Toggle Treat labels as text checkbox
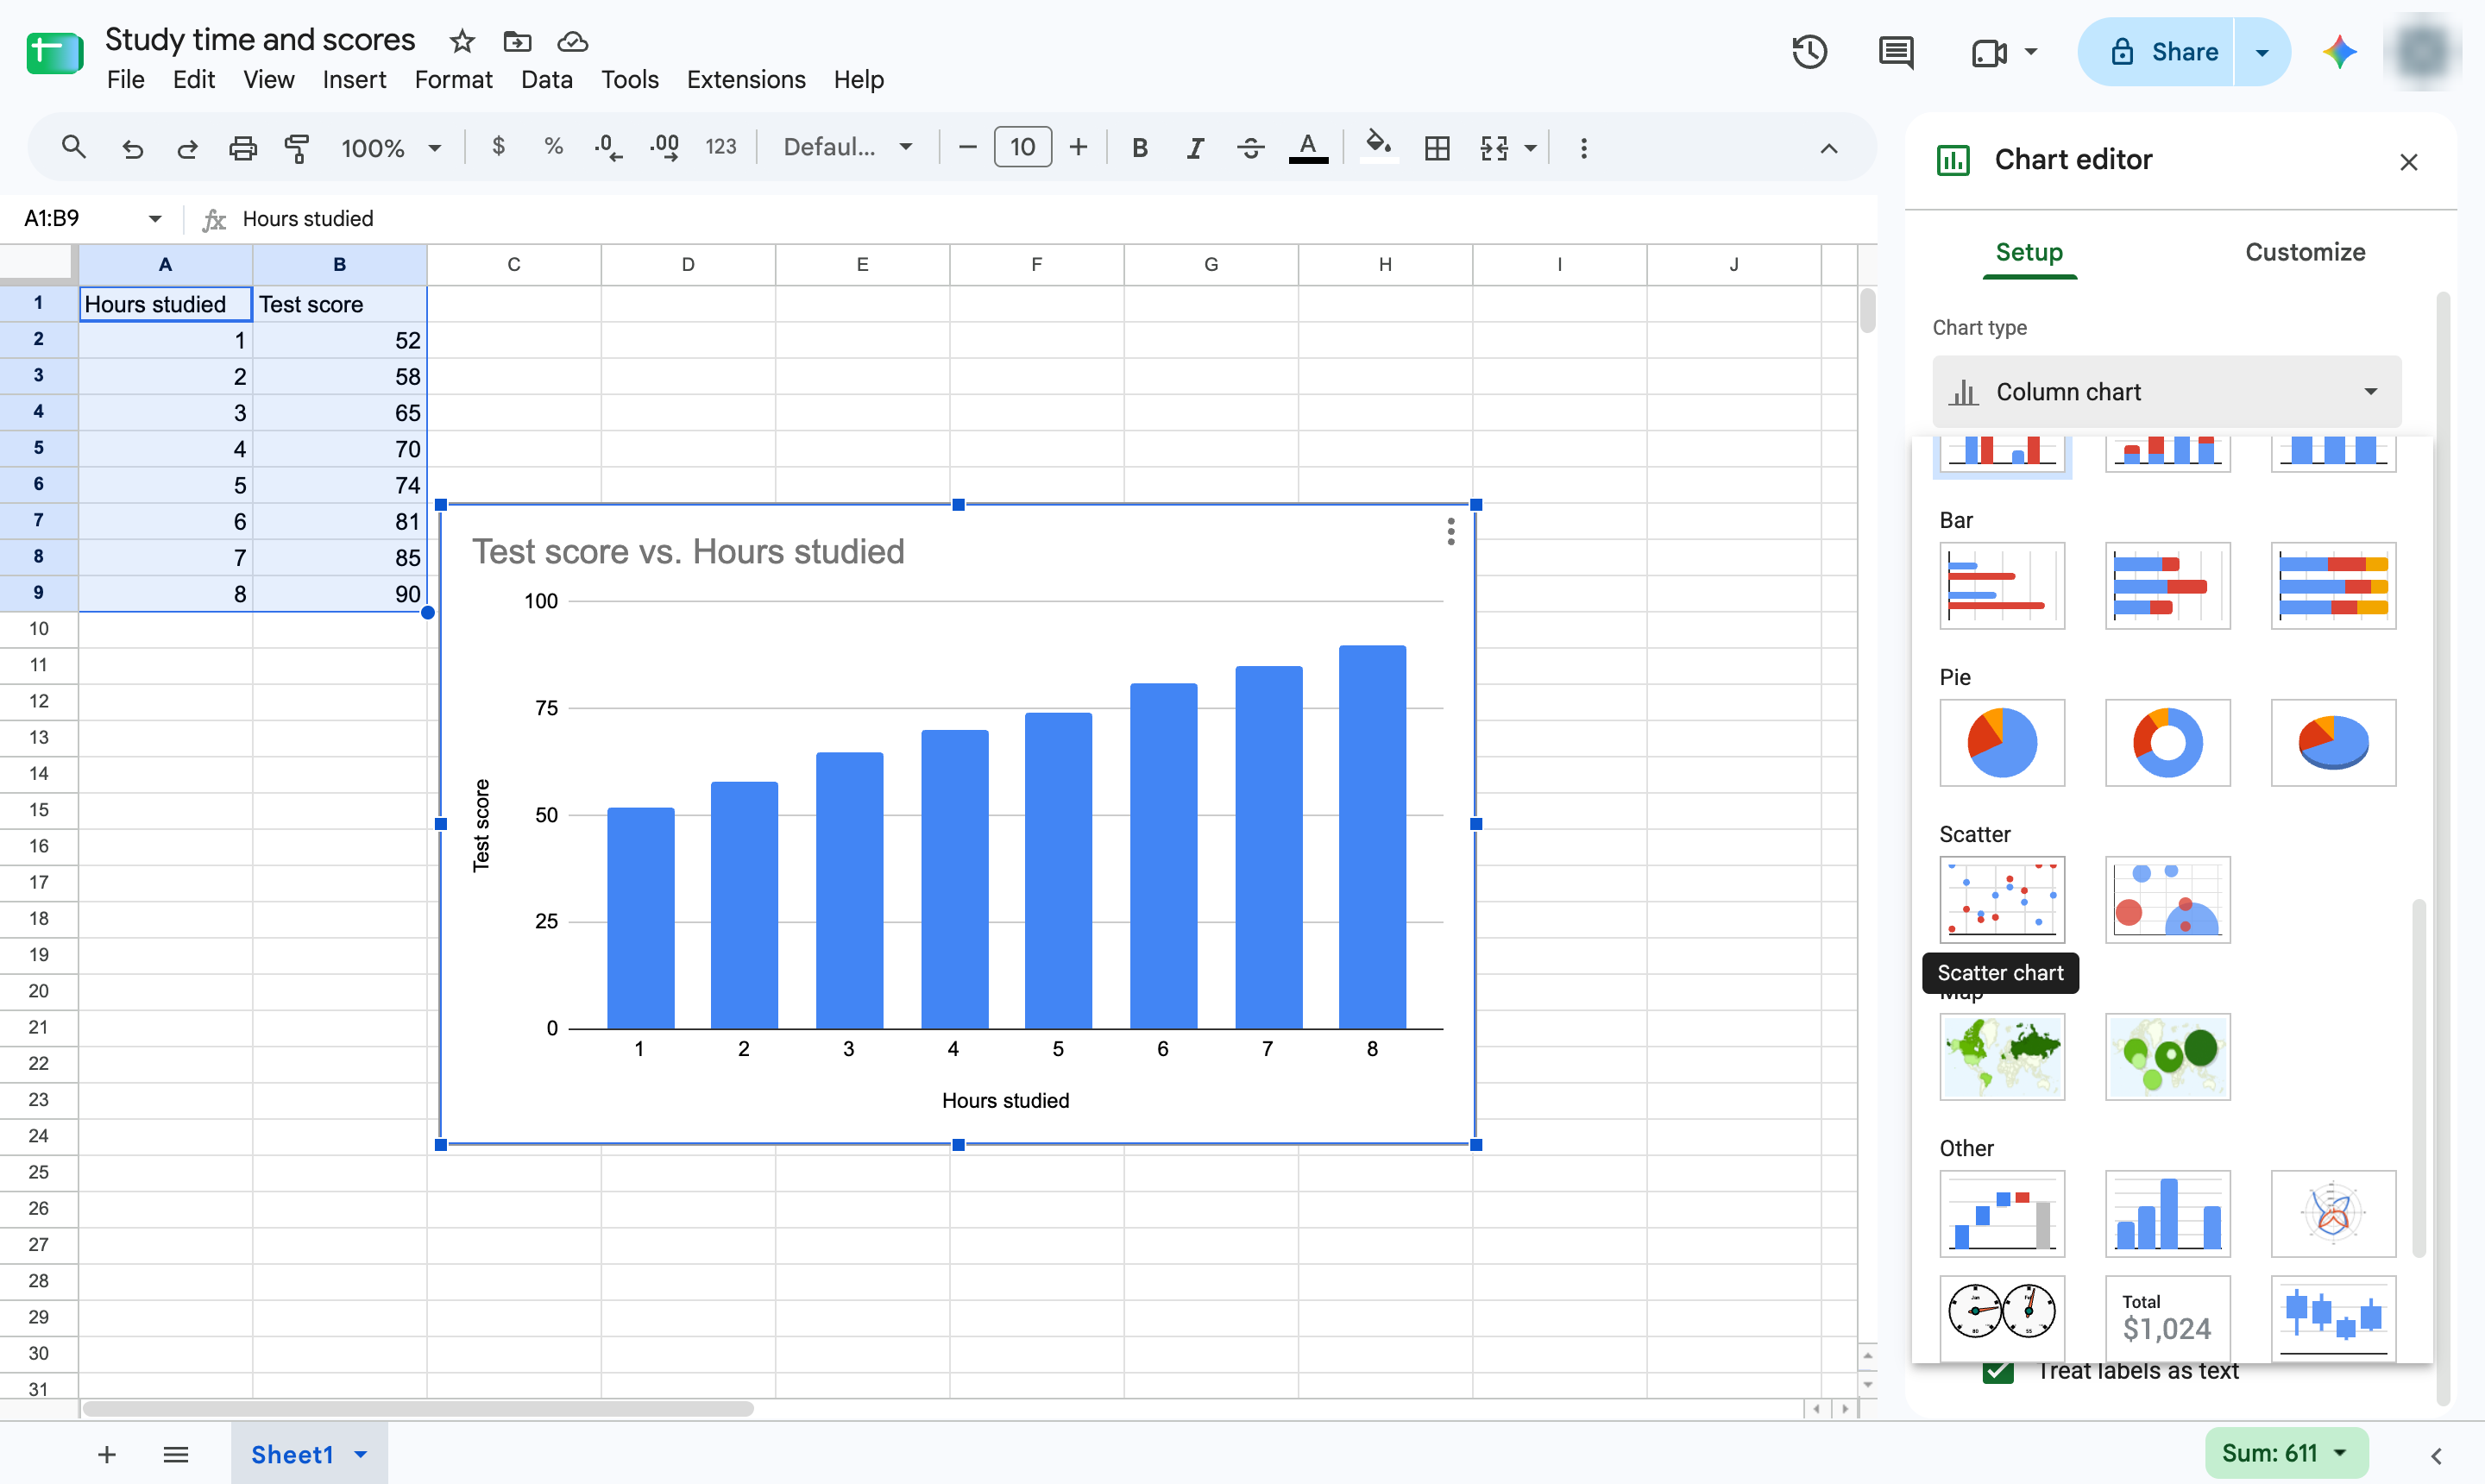 click(1997, 1371)
